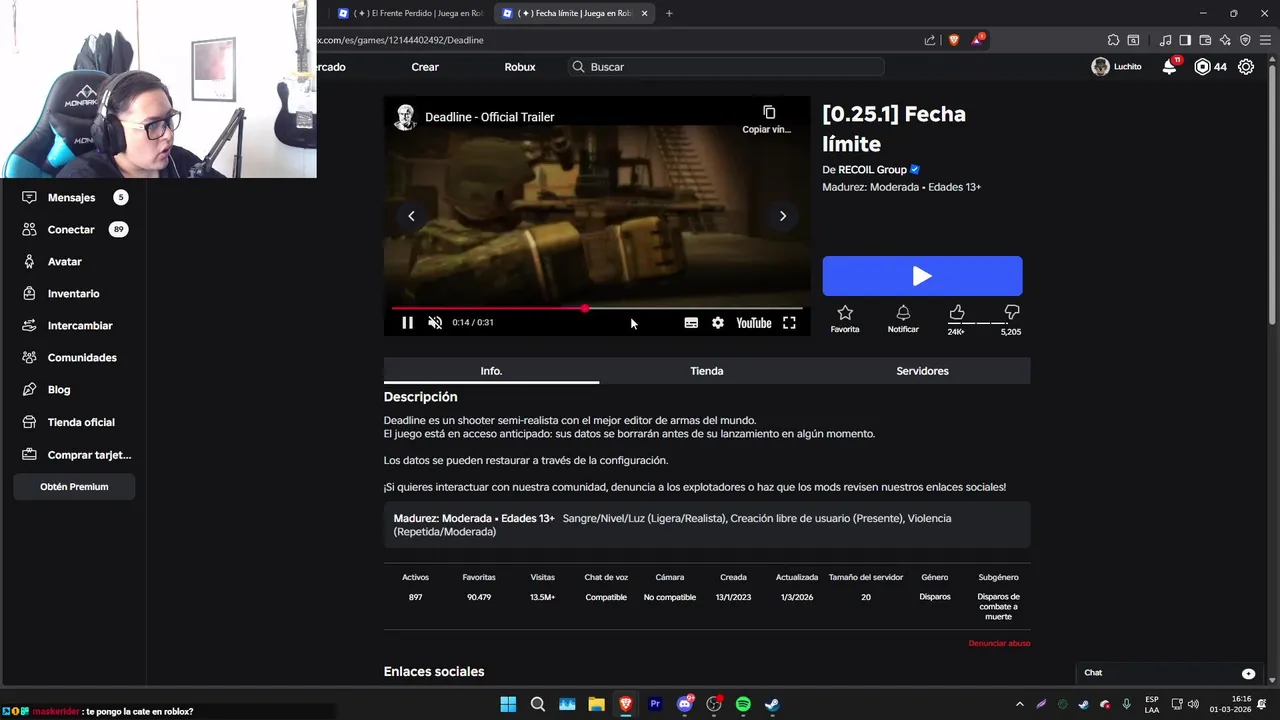Open Roblox notifications bell
Screen dimensions: 1280x720
(1169, 67)
